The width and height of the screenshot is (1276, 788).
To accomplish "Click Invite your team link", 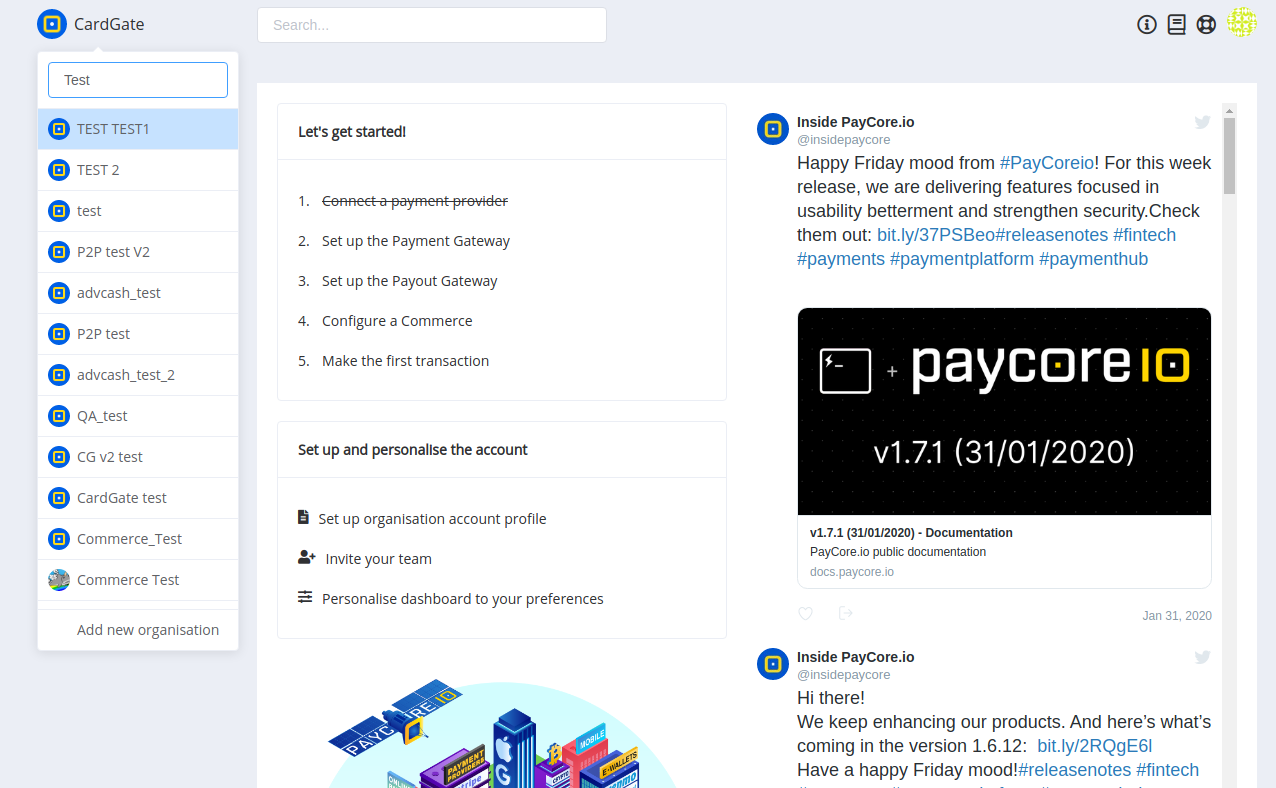I will [379, 559].
